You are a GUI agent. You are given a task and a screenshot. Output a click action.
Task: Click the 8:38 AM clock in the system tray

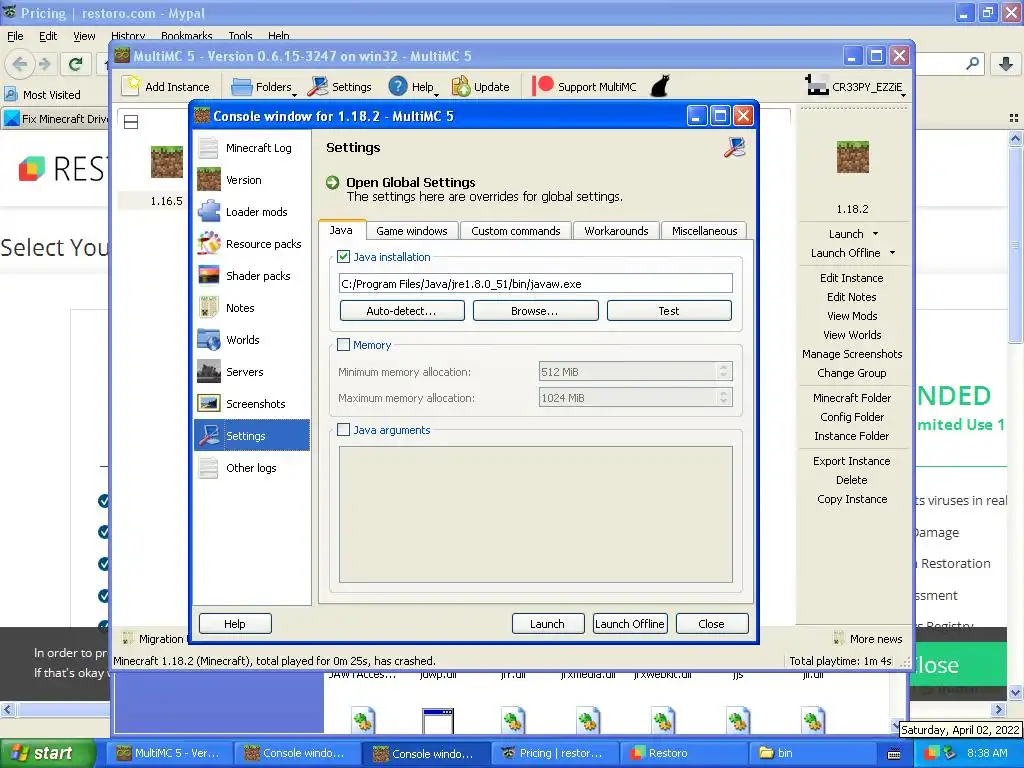[x=987, y=753]
